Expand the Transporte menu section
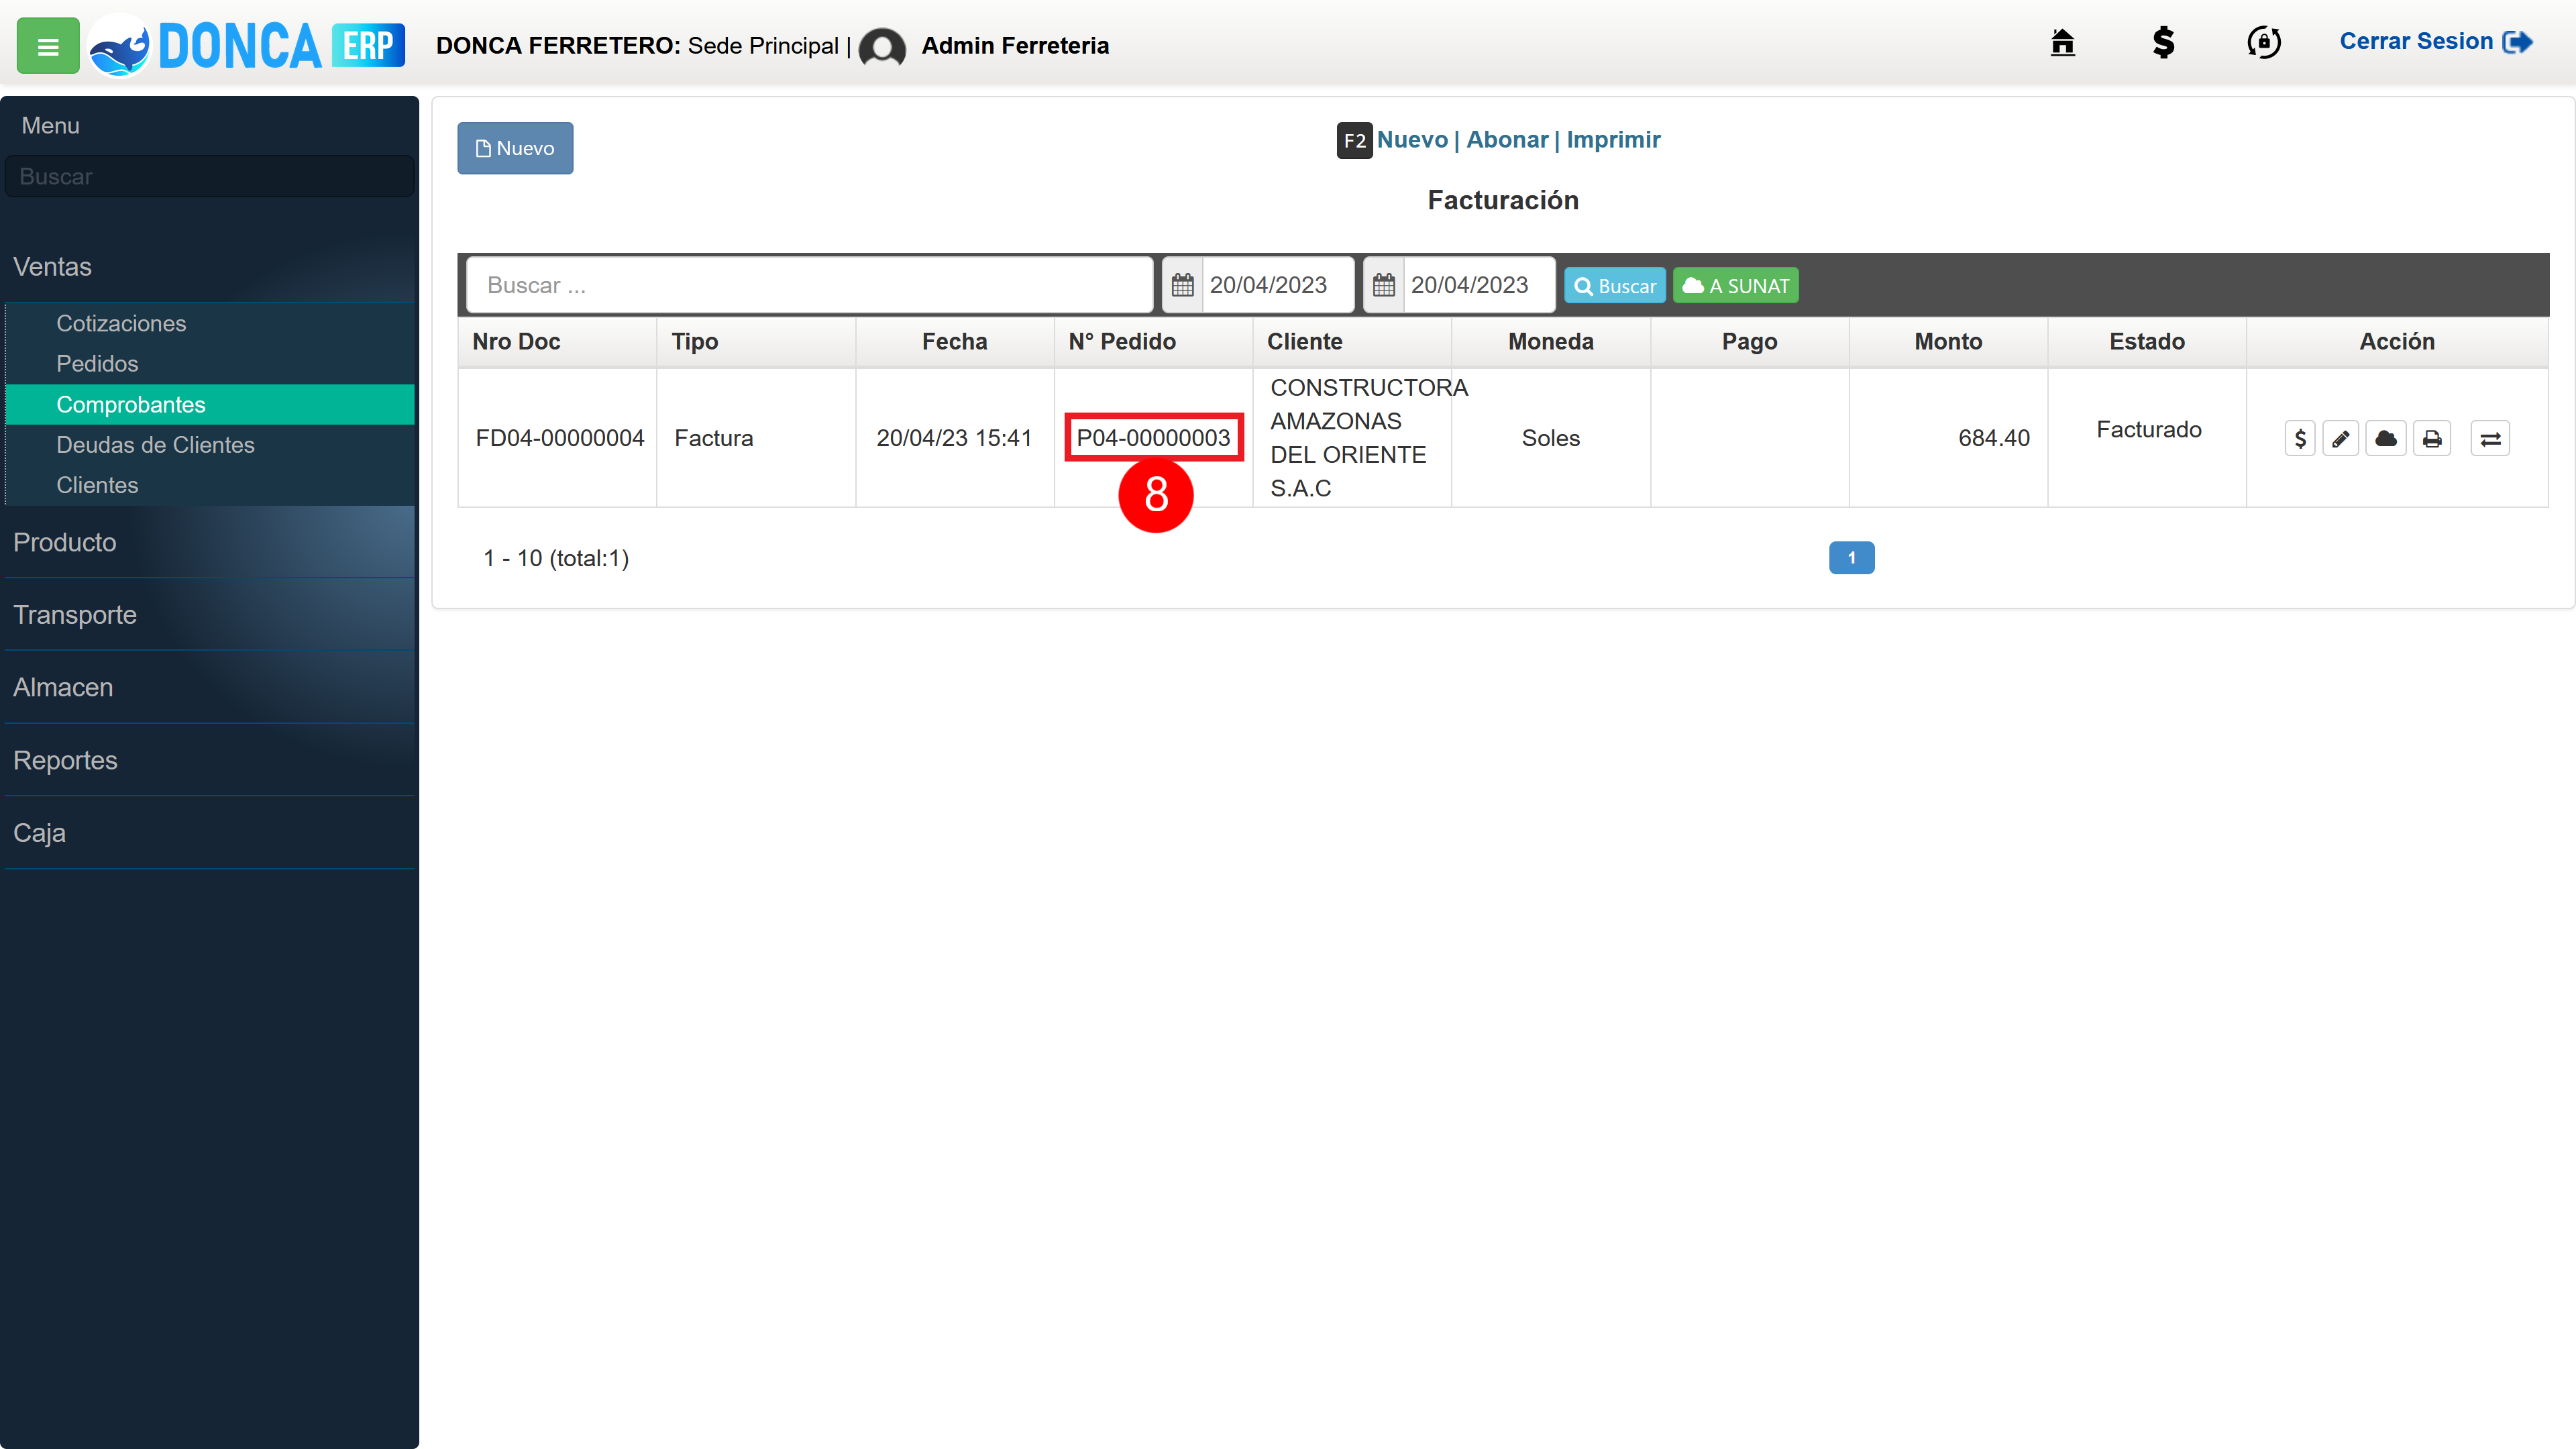Image resolution: width=2576 pixels, height=1449 pixels. 210,615
